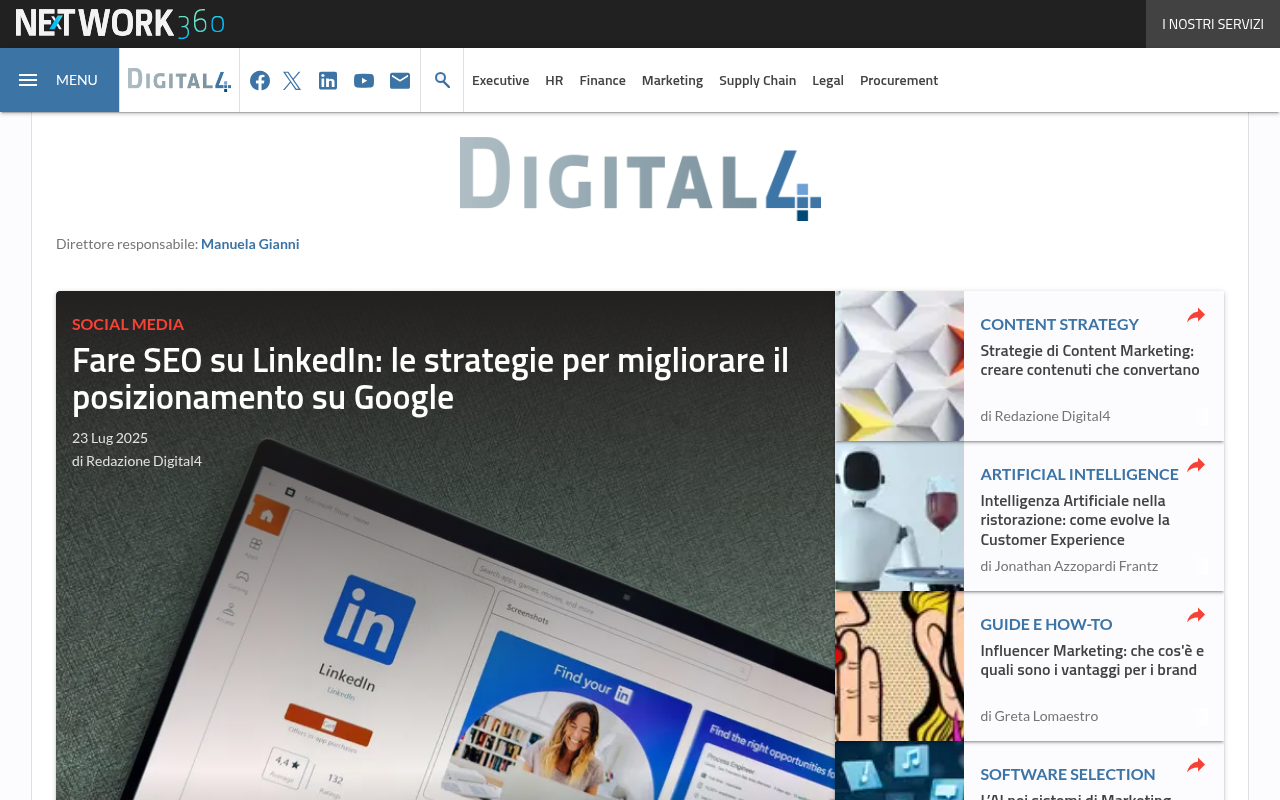Open SOFTWARE SELECTION category link

coord(1068,774)
